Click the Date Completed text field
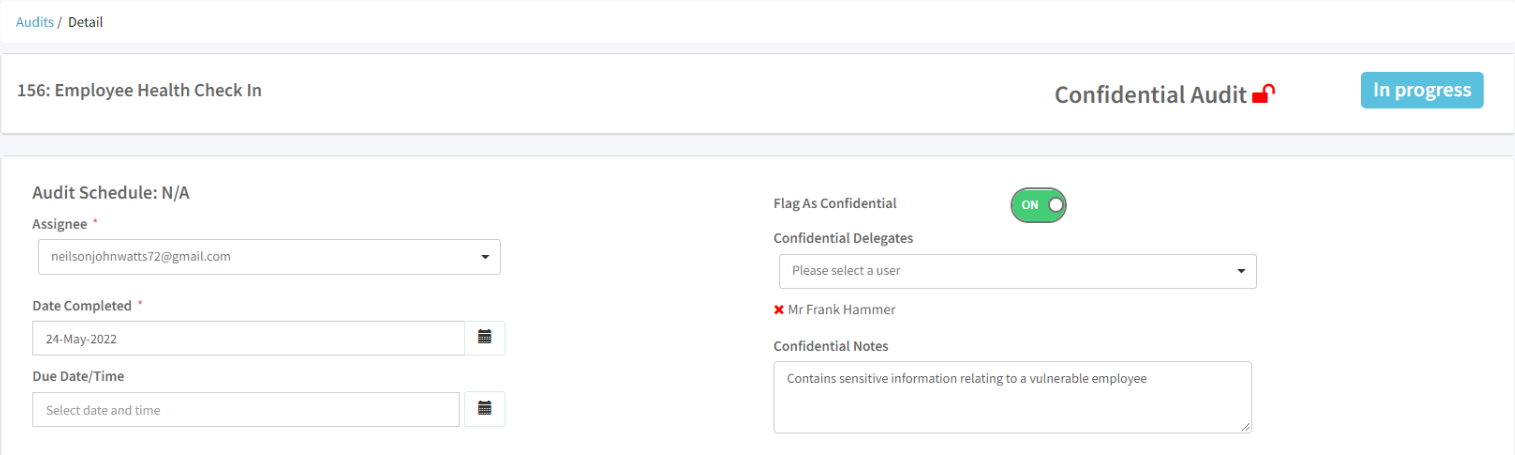This screenshot has height=455, width=1515. tap(248, 338)
